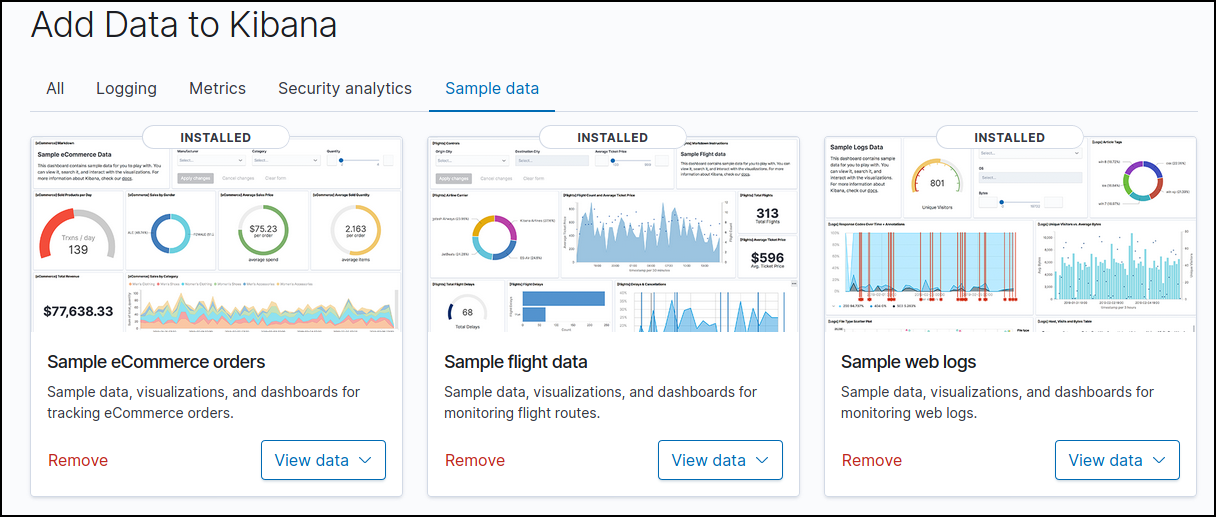Open View data for web logs
The height and width of the screenshot is (517, 1216).
1117,460
